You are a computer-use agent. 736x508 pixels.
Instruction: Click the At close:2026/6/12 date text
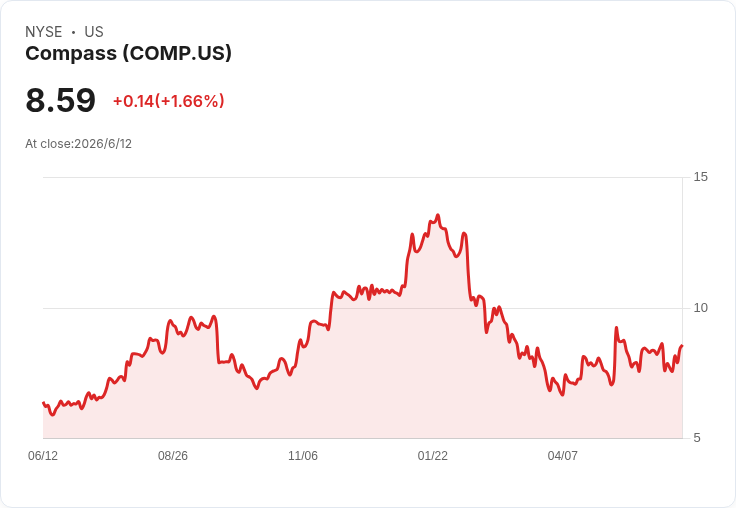78,144
